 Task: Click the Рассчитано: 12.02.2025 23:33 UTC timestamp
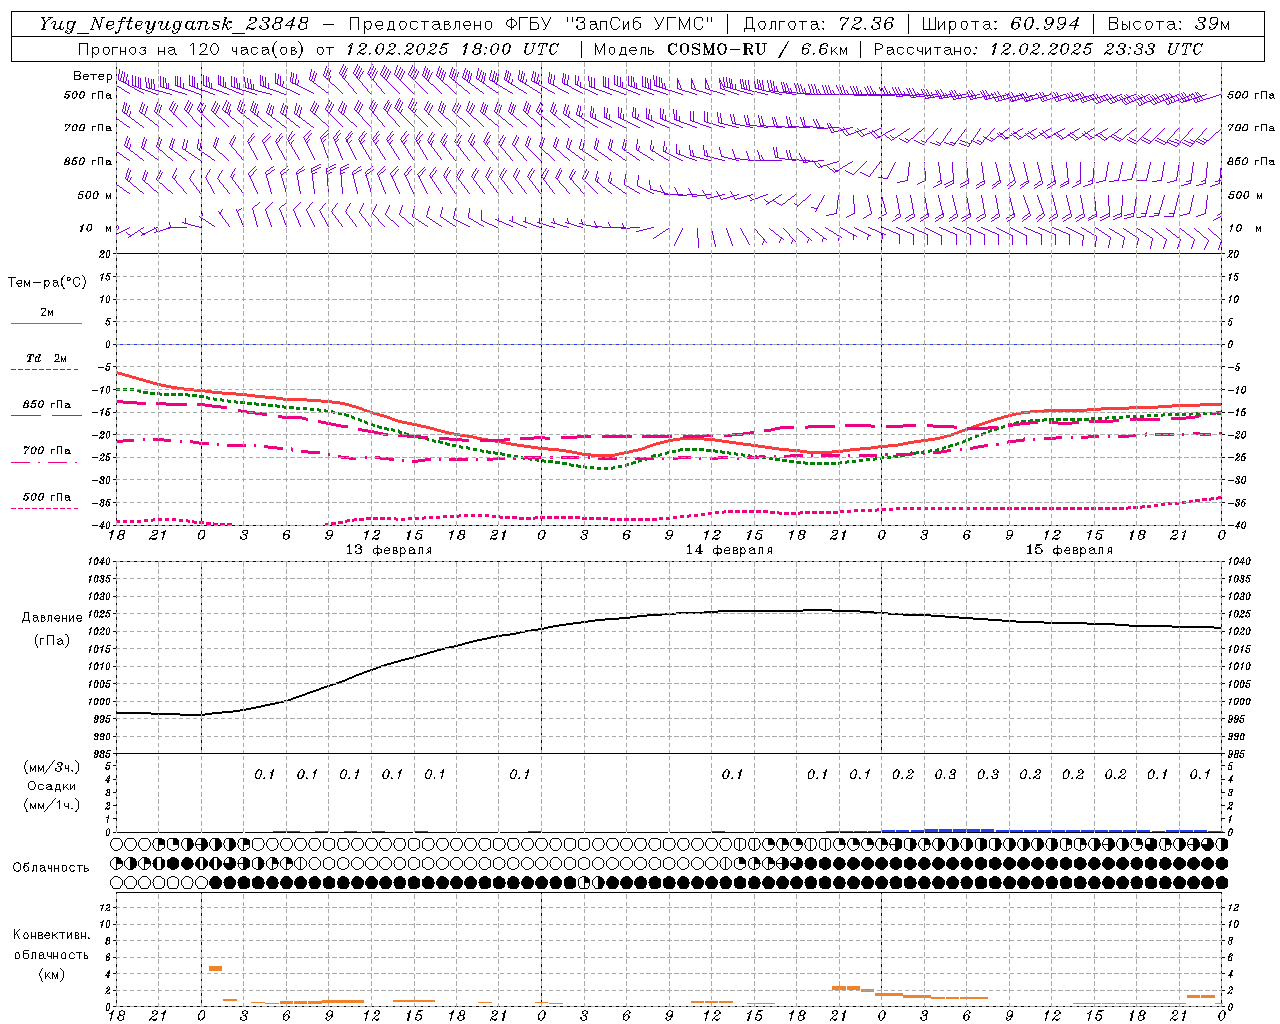tap(1038, 49)
